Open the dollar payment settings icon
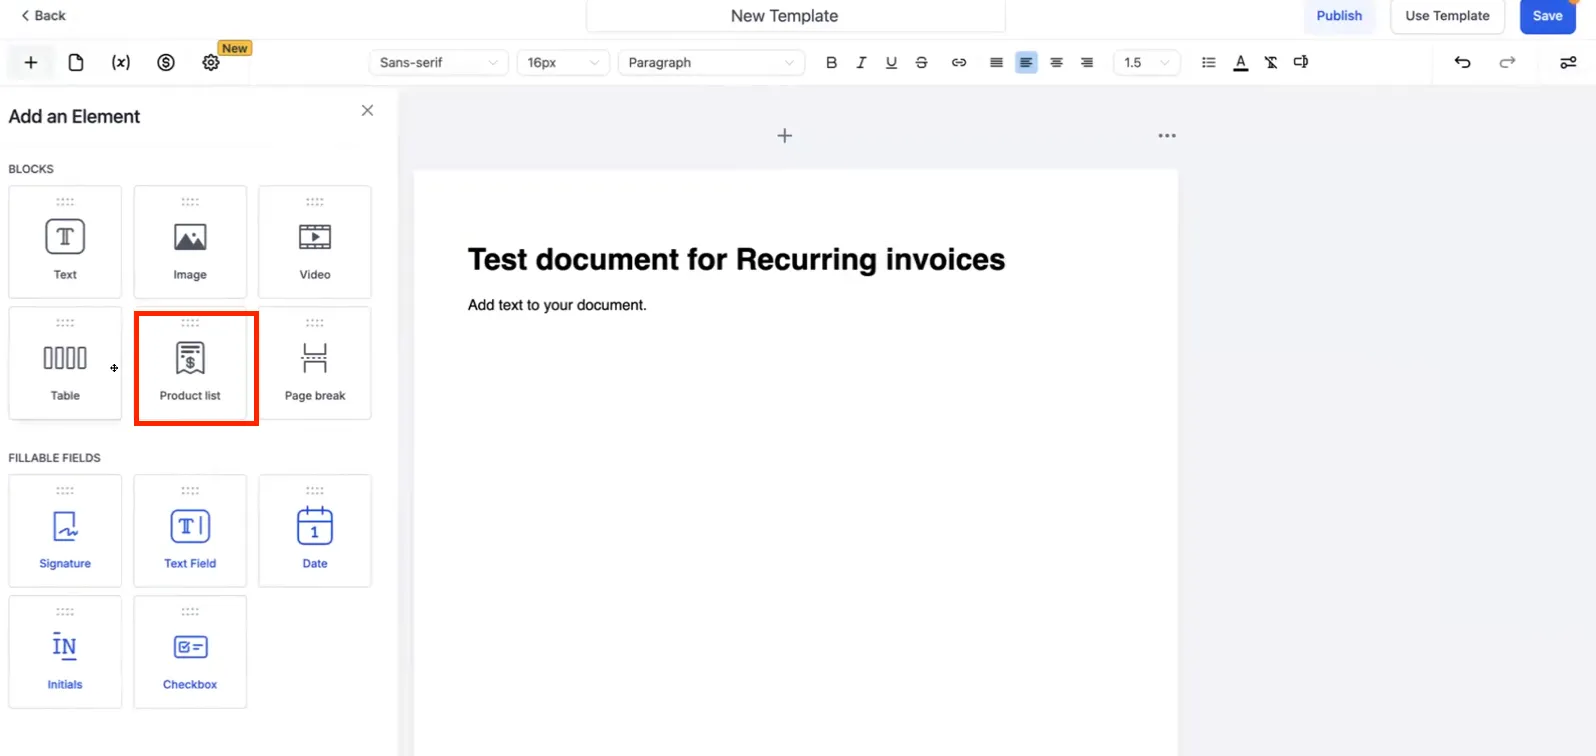The width and height of the screenshot is (1596, 756). (x=166, y=62)
